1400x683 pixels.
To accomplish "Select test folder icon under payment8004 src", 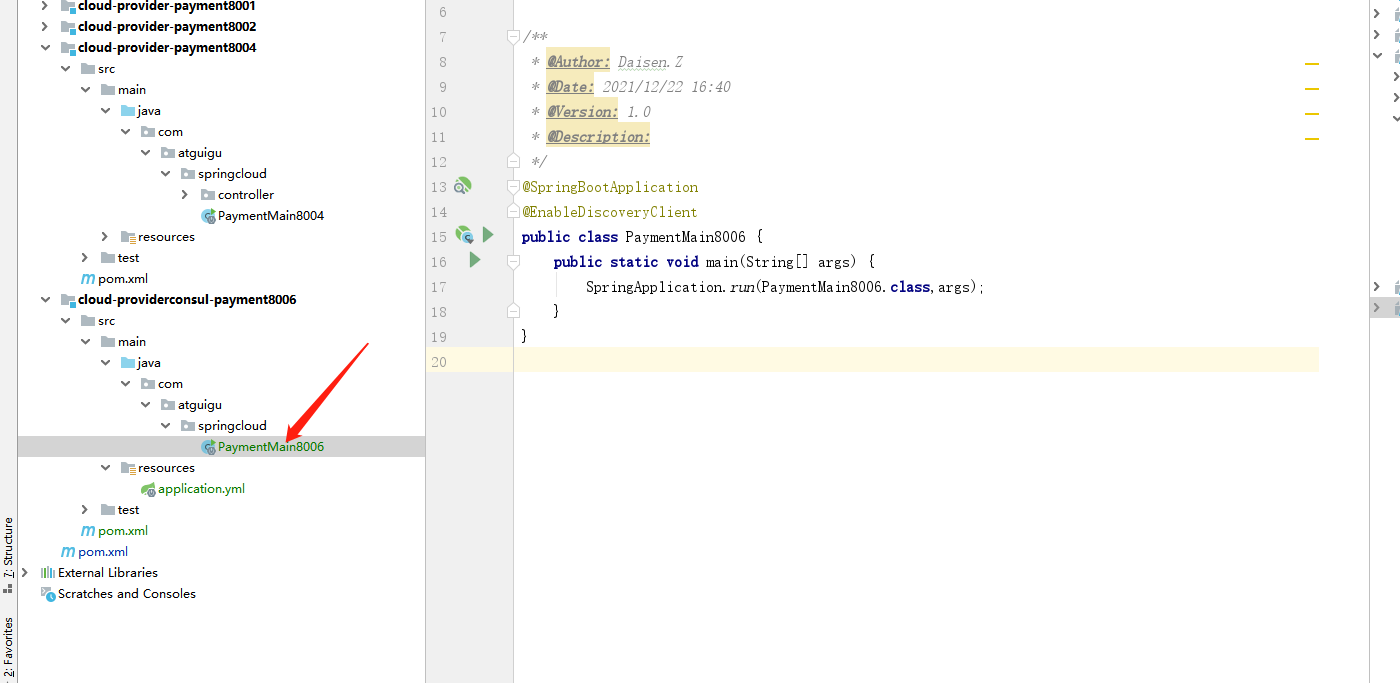I will 108,258.
